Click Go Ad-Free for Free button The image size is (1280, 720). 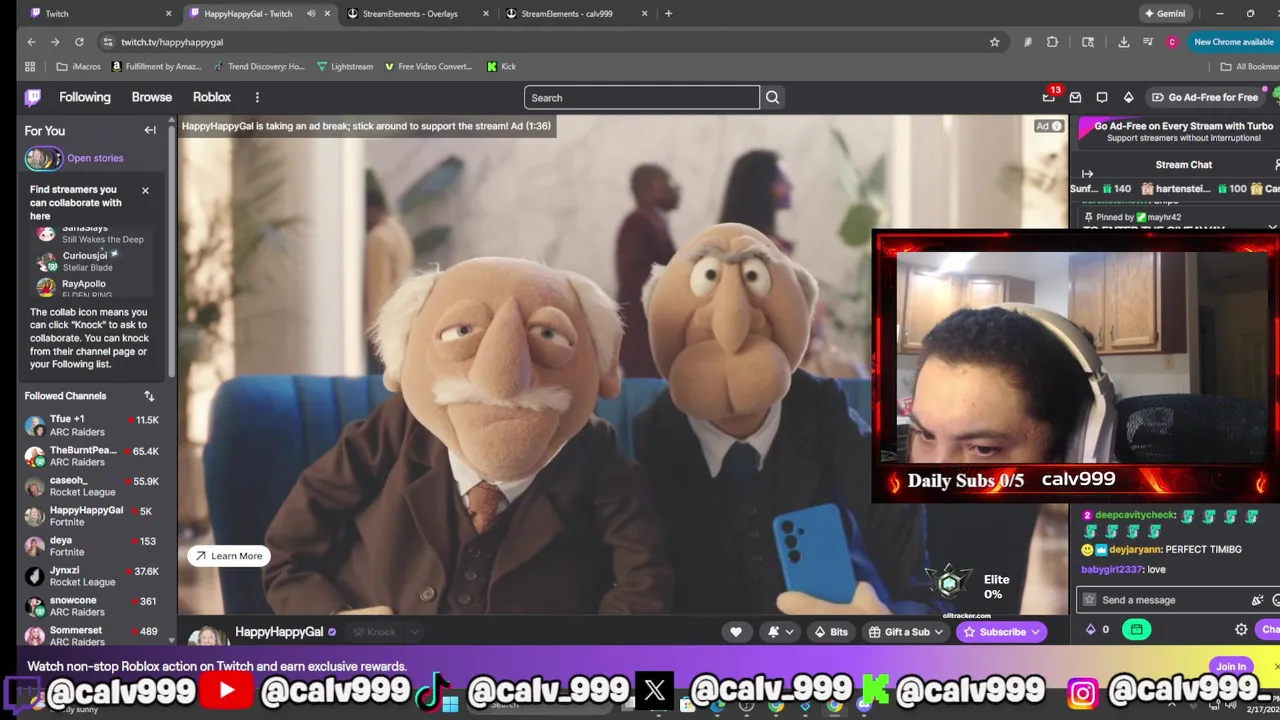tap(1204, 97)
